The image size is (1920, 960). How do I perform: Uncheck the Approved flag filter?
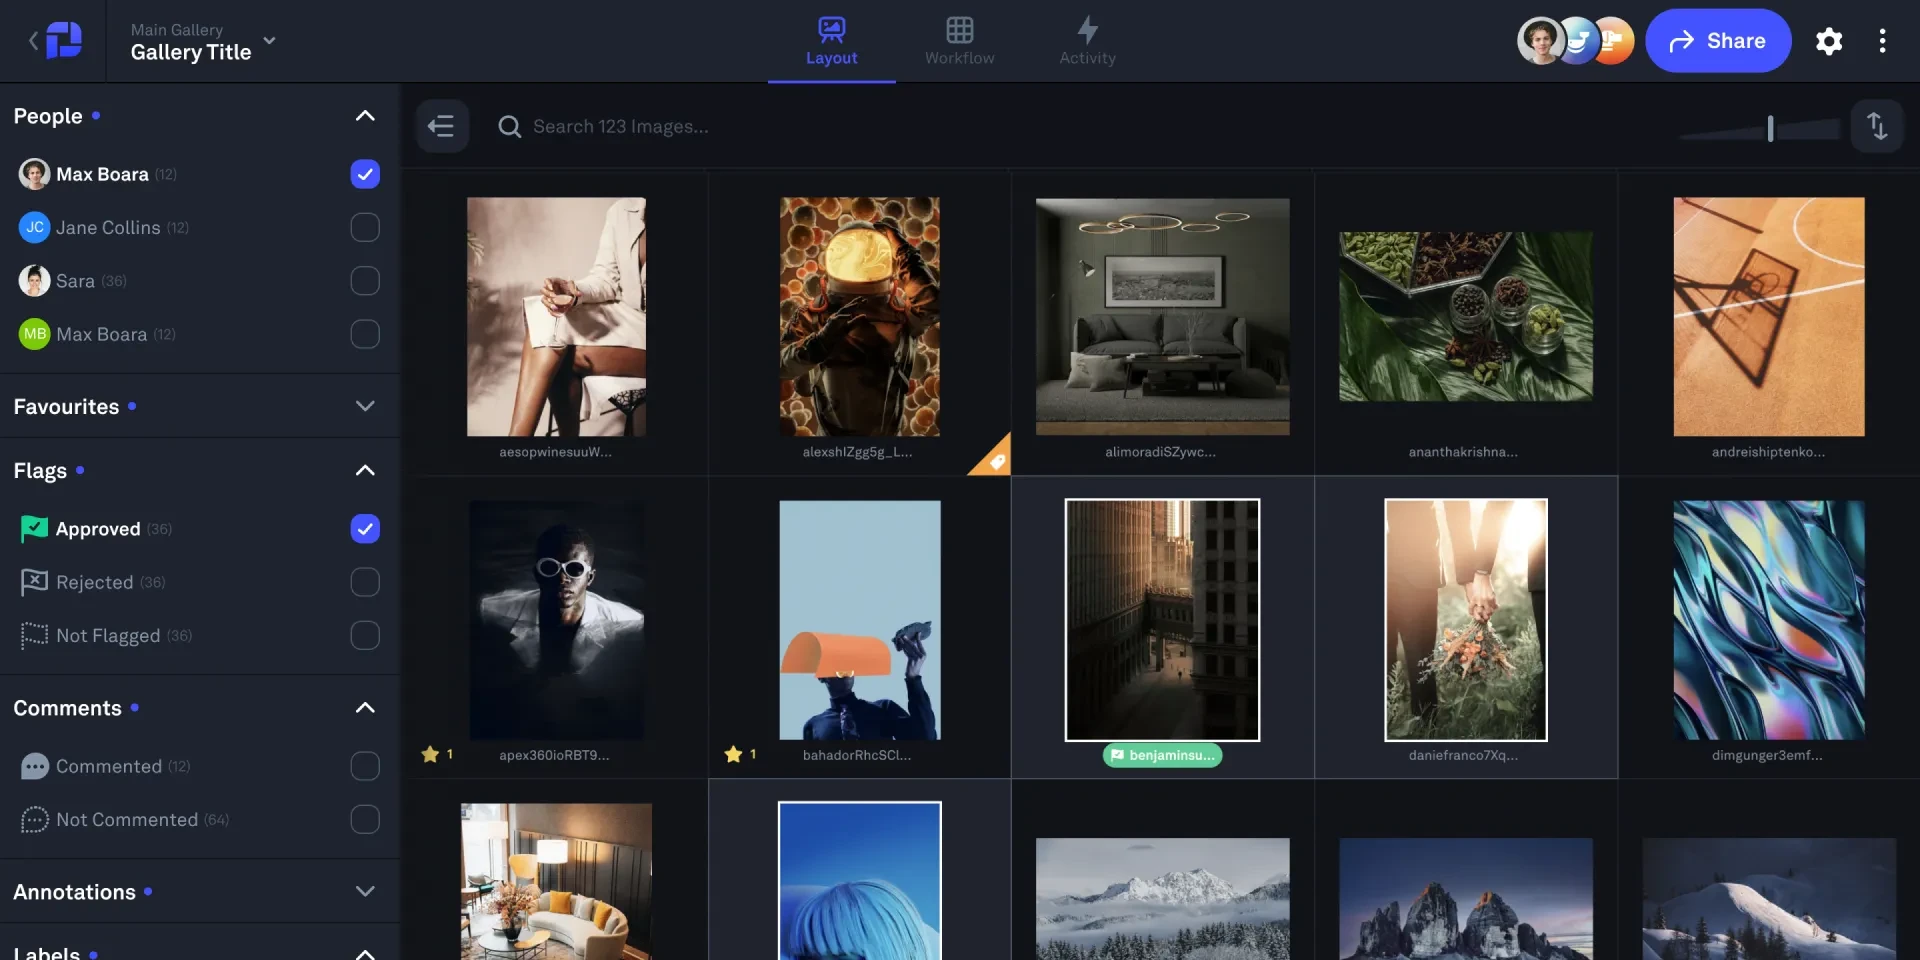tap(365, 529)
